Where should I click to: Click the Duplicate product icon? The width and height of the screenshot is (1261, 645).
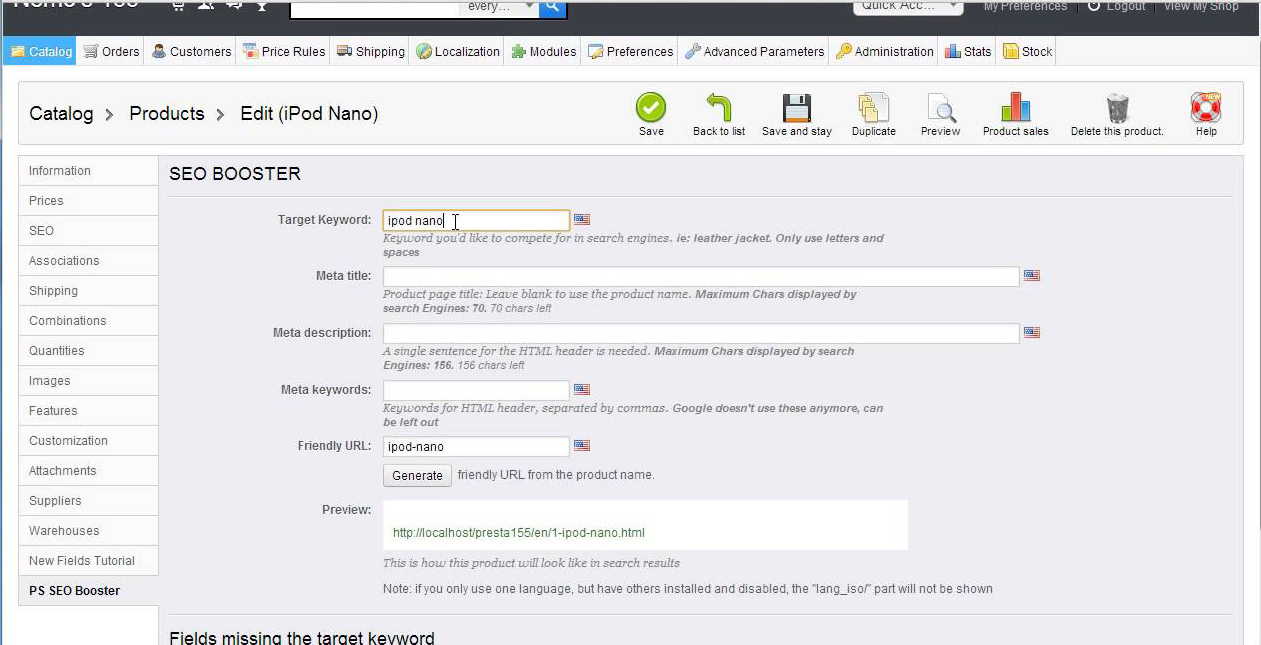873,108
